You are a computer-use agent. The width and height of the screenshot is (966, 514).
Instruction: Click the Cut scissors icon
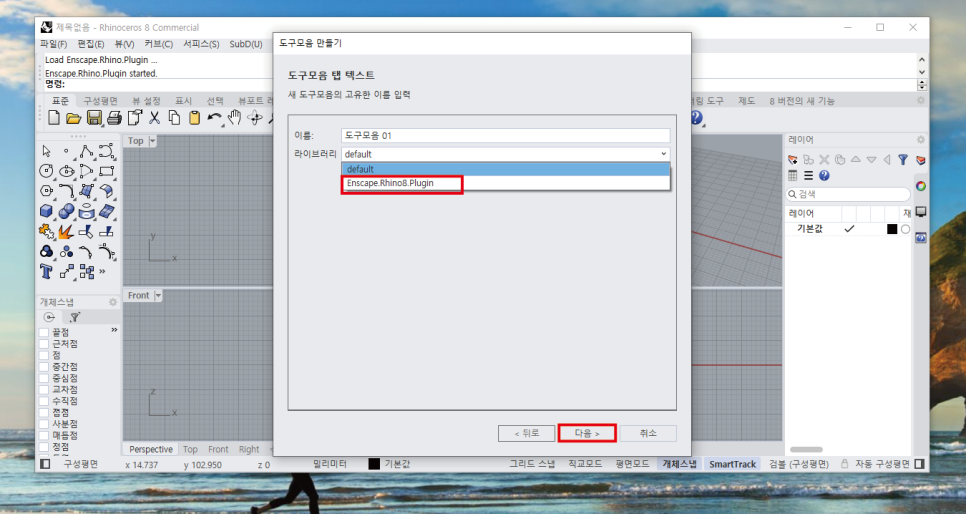coord(154,118)
